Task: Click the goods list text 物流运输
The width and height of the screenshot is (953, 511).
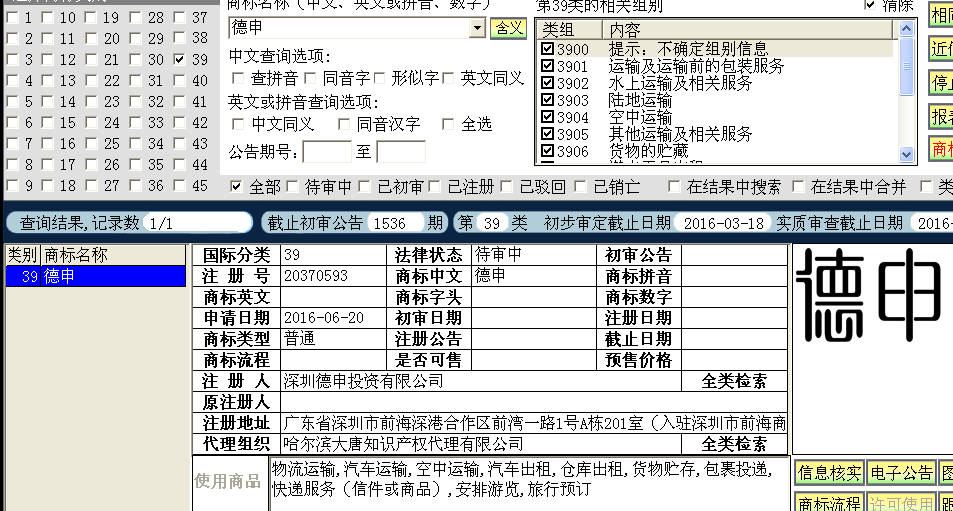Action: point(303,469)
